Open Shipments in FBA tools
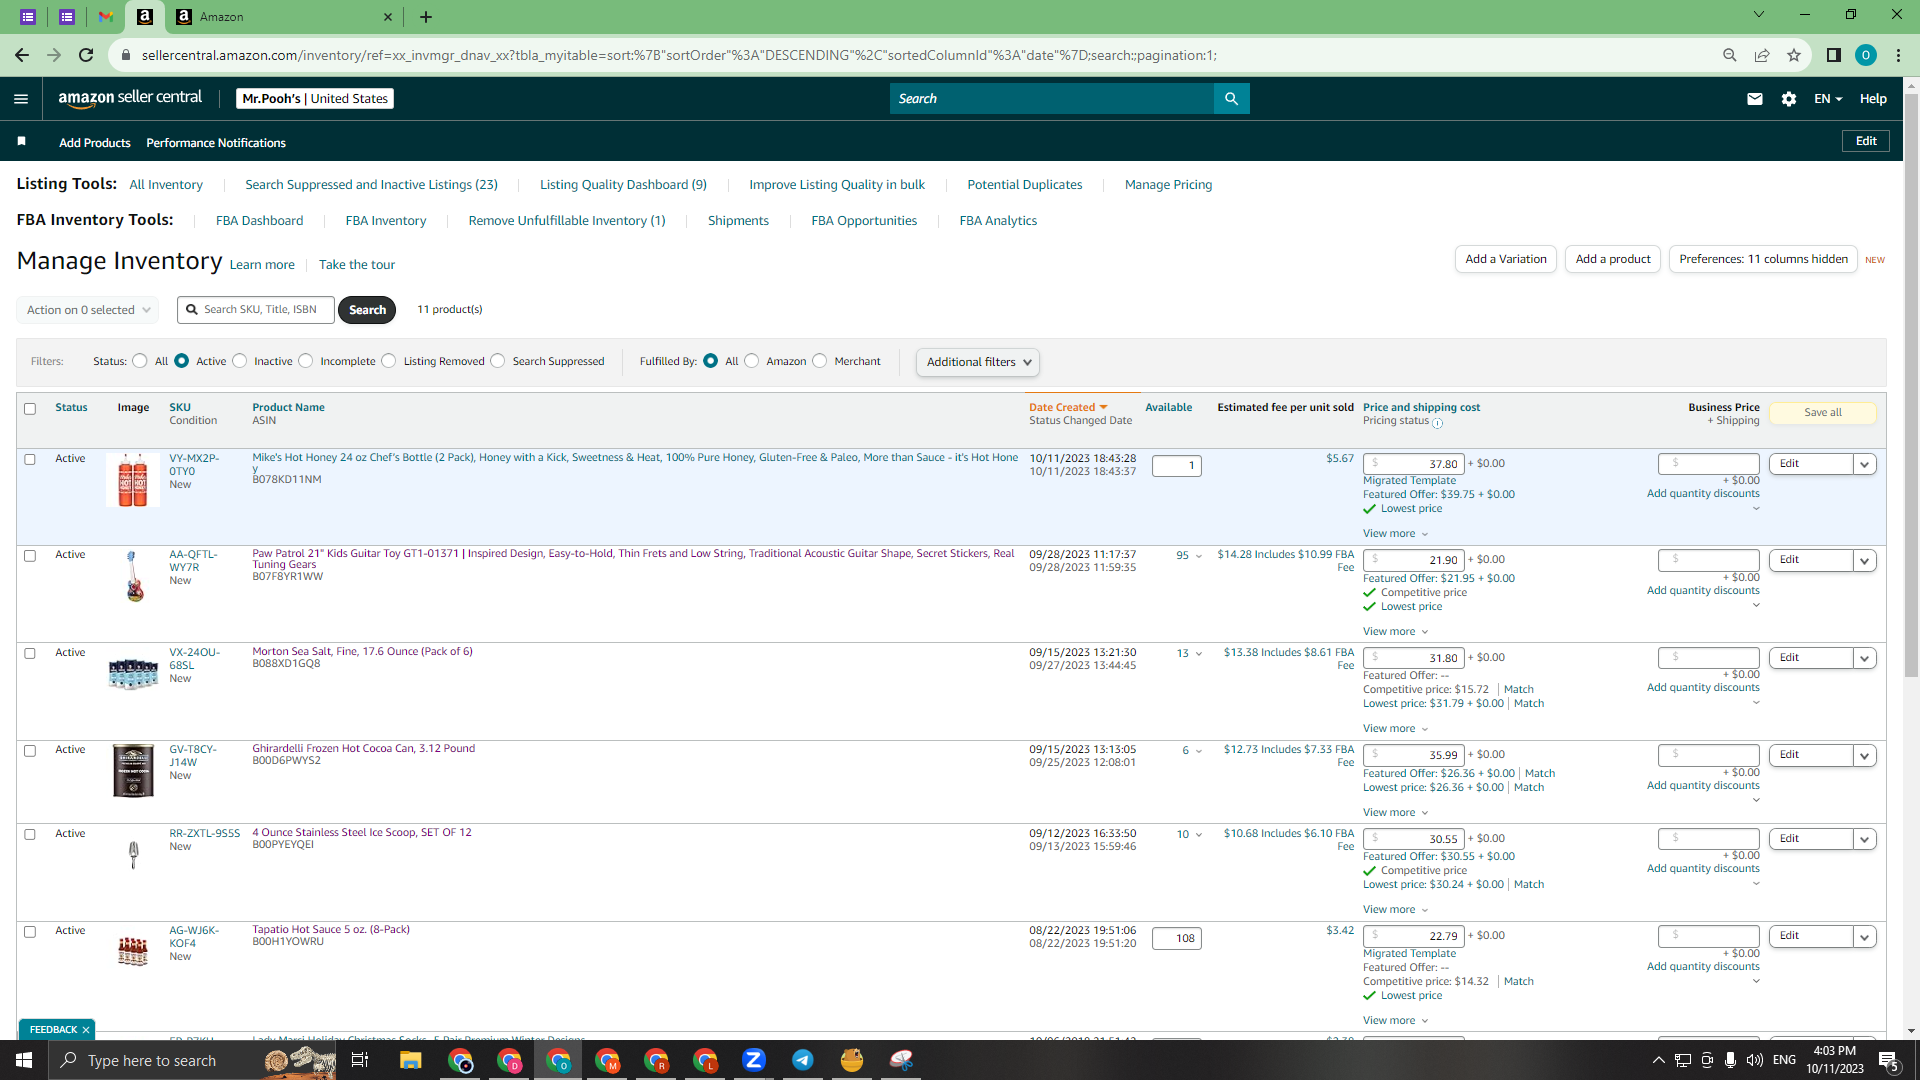Viewport: 1920px width, 1080px height. 738,221
